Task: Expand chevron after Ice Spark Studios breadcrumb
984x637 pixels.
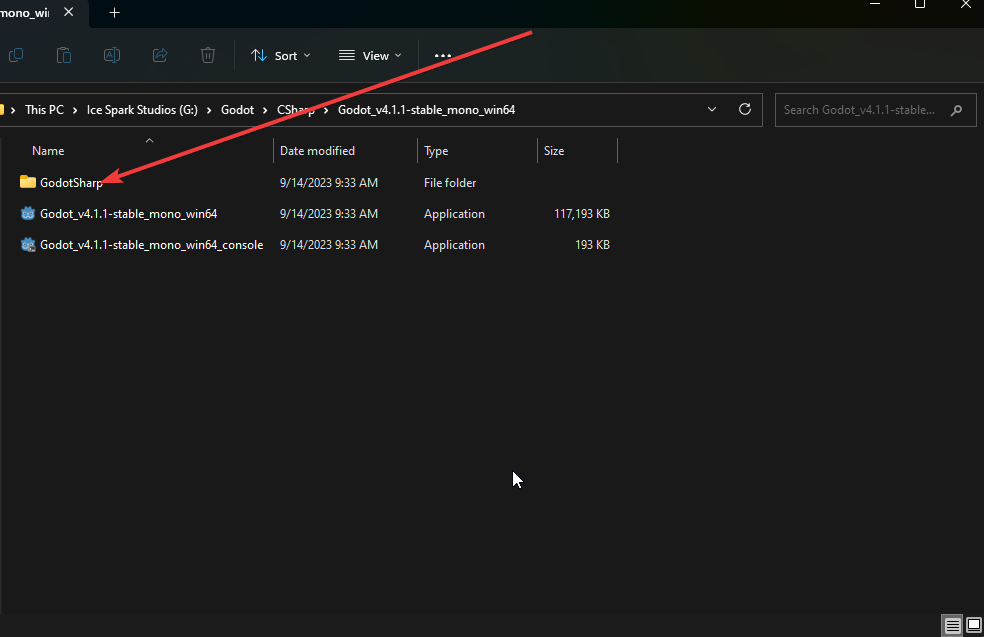Action: click(209, 110)
